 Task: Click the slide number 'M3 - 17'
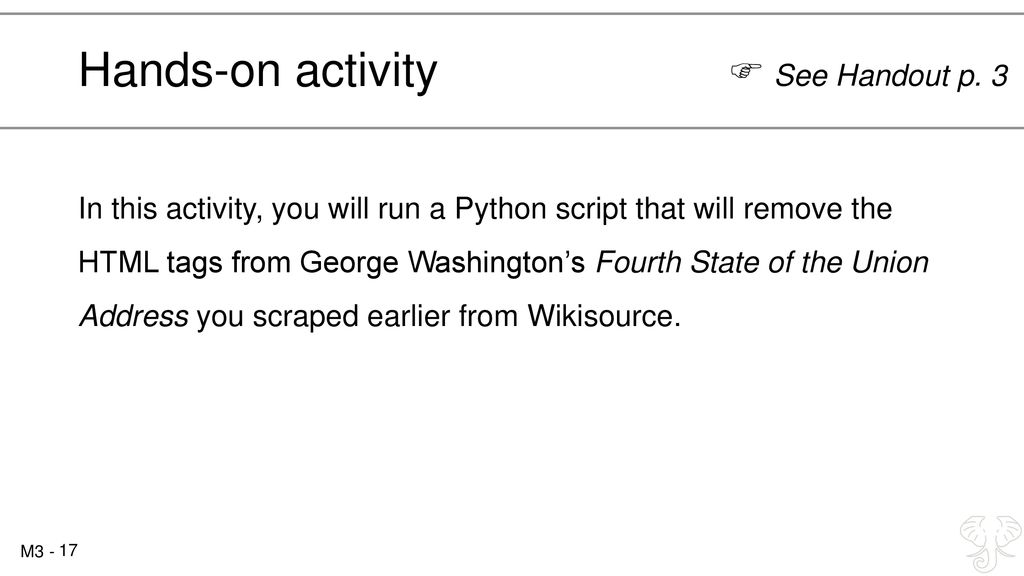click(x=49, y=551)
